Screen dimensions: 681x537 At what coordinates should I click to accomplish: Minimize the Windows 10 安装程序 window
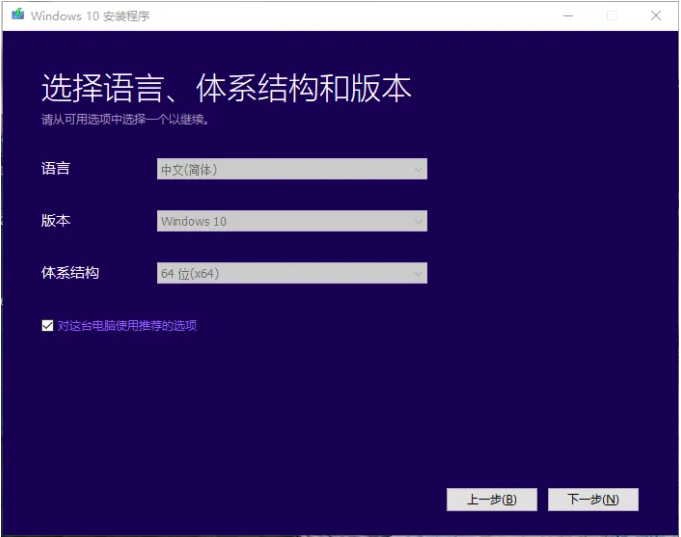[x=568, y=15]
